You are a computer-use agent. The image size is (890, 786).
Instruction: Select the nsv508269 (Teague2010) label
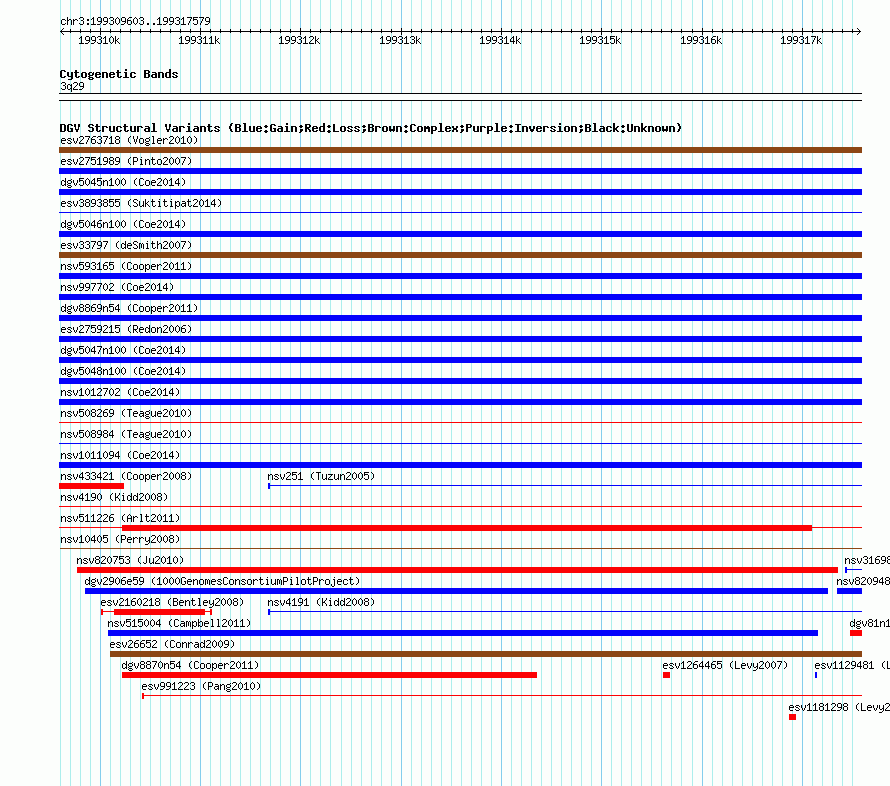click(x=126, y=413)
